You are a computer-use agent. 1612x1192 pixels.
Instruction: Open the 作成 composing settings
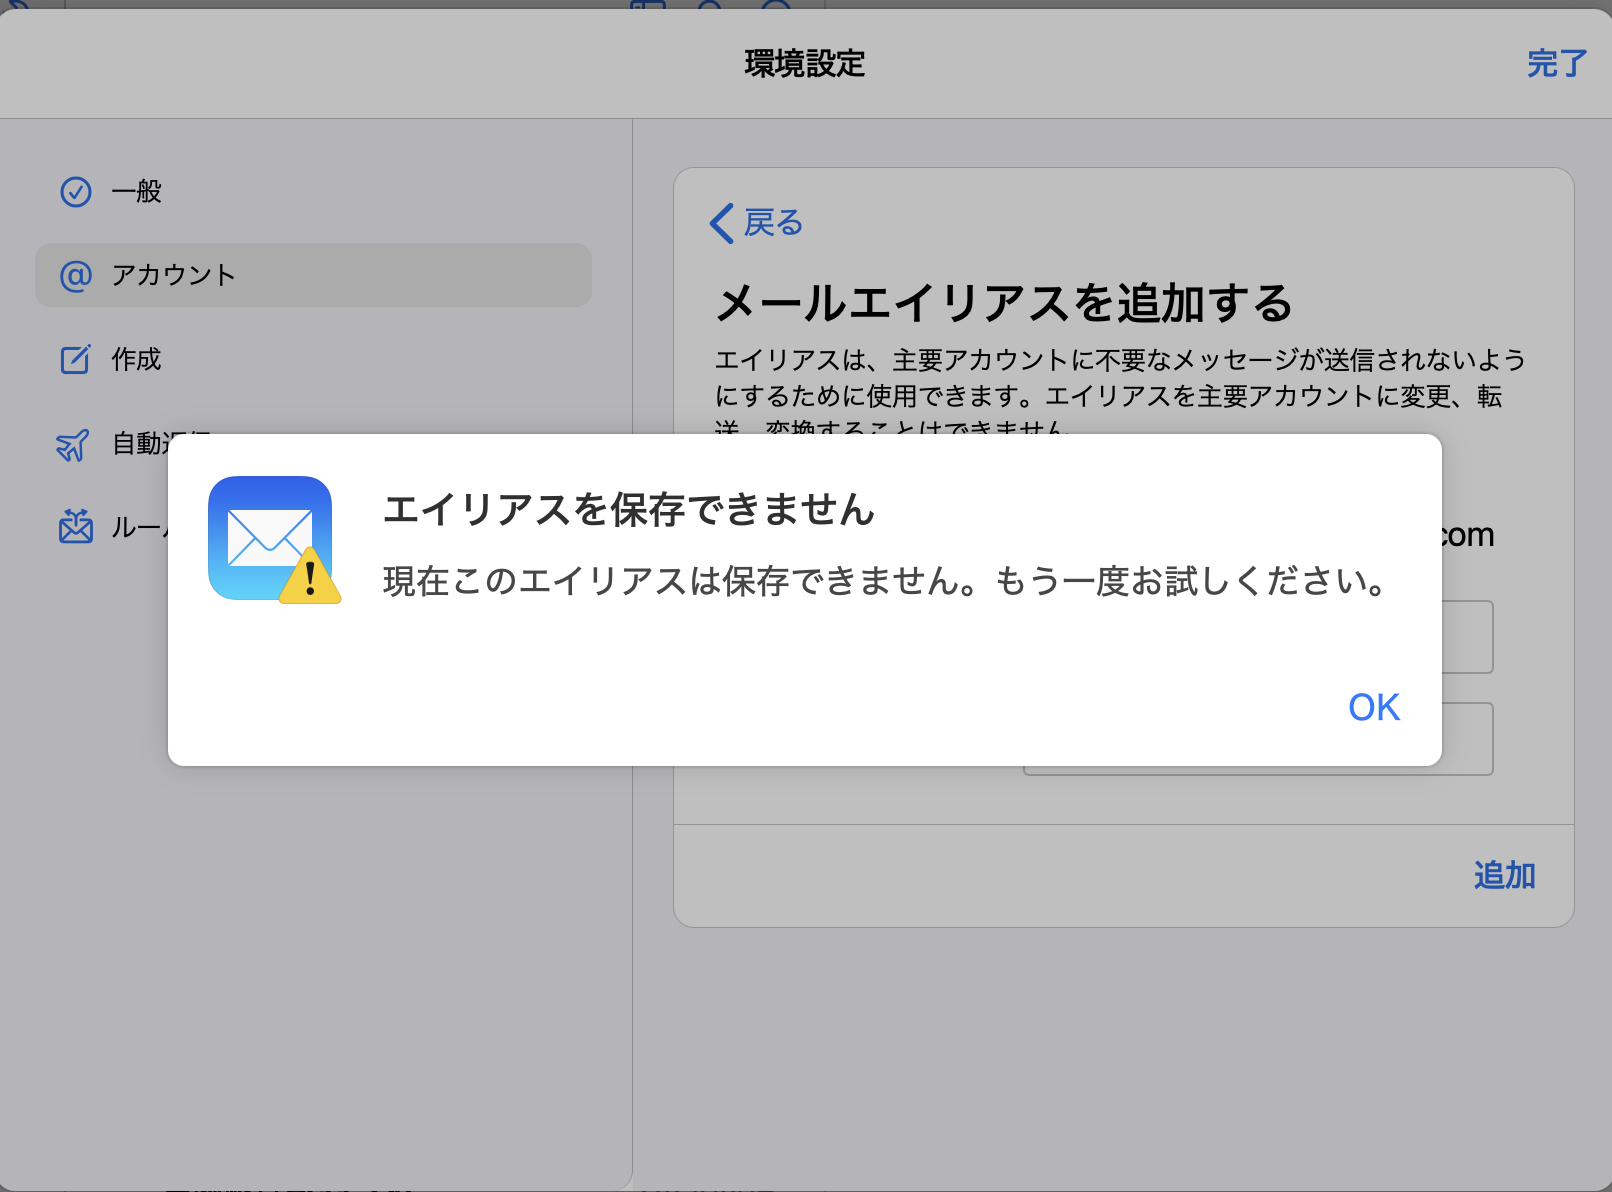(313, 359)
